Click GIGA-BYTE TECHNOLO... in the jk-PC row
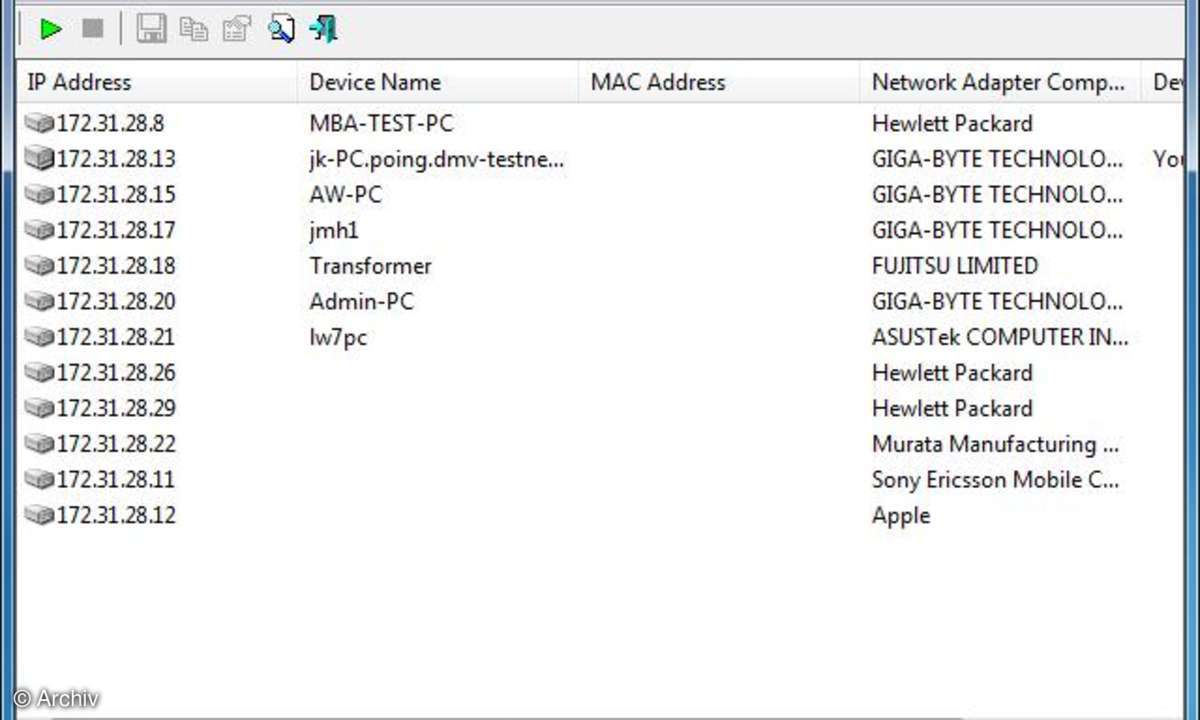 point(997,158)
